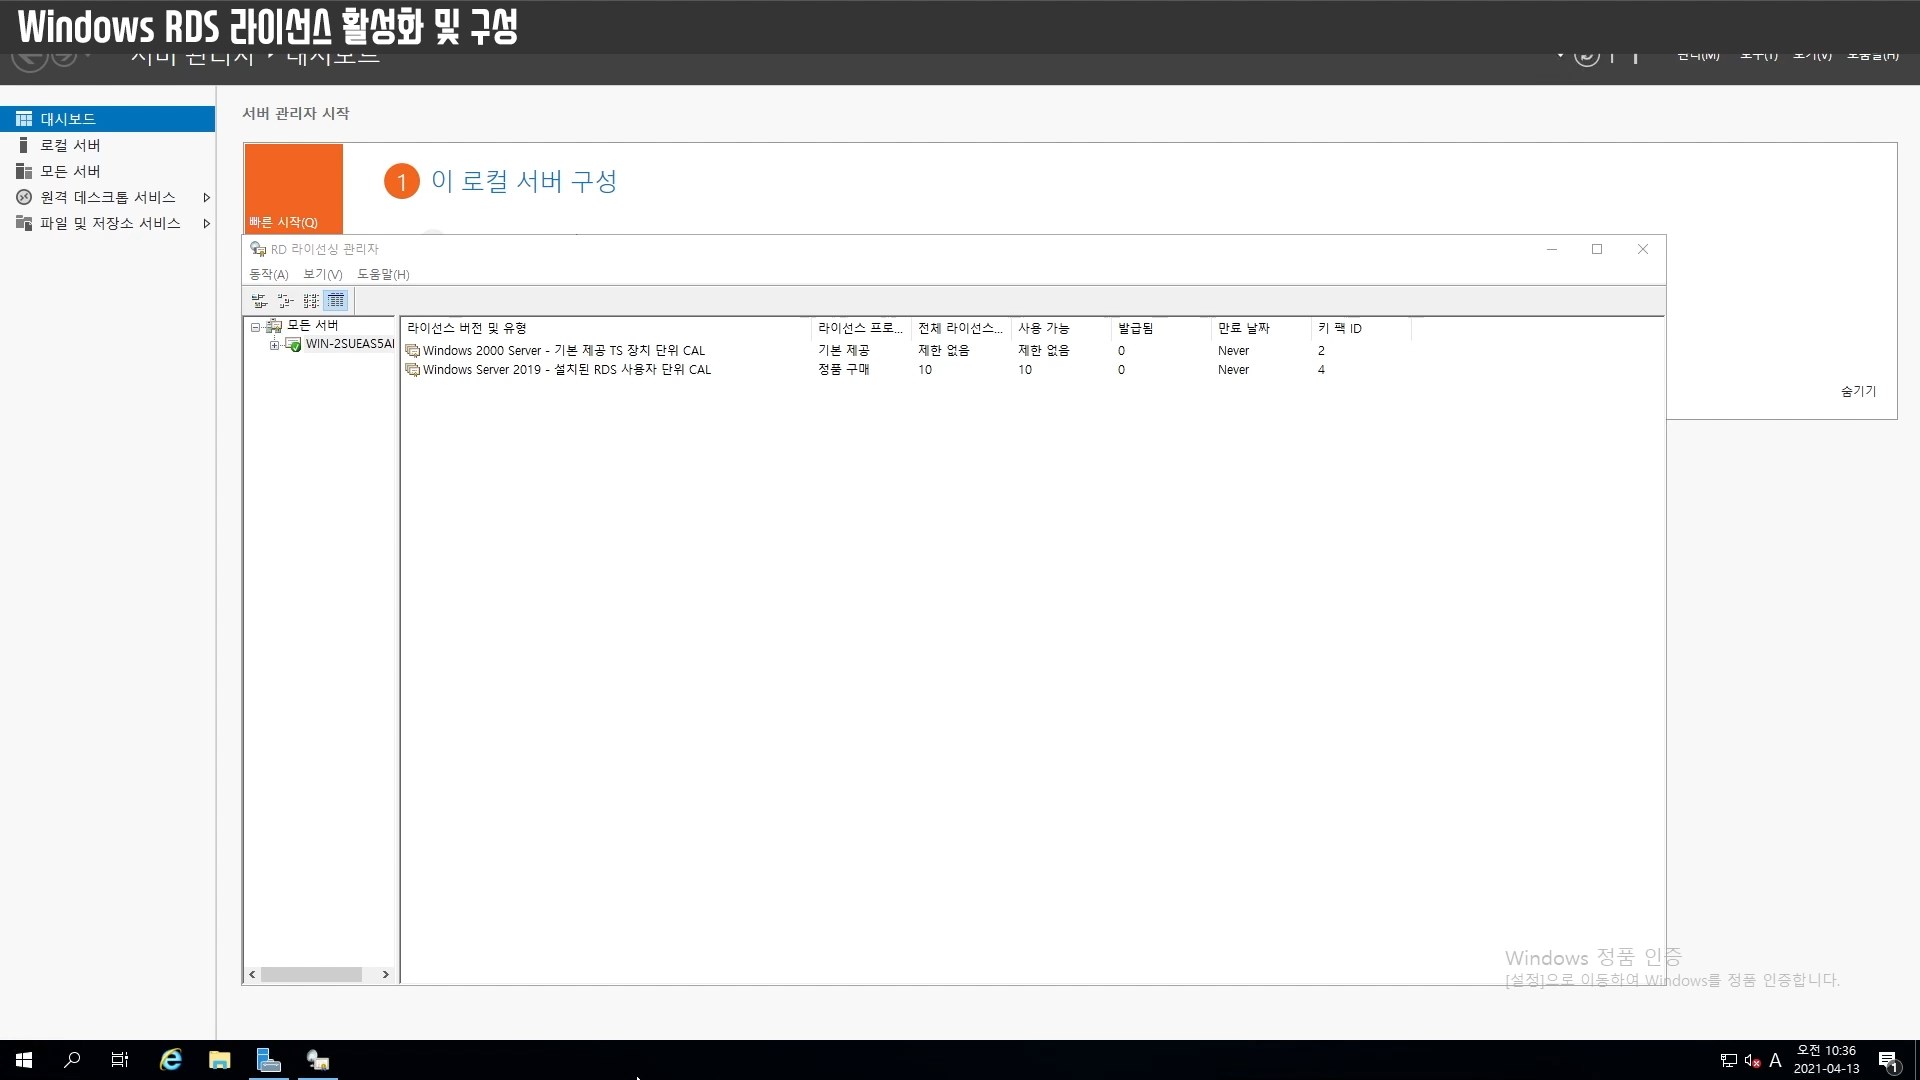Open the Windows Start menu
Image resolution: width=1920 pixels, height=1080 pixels.
click(24, 1060)
